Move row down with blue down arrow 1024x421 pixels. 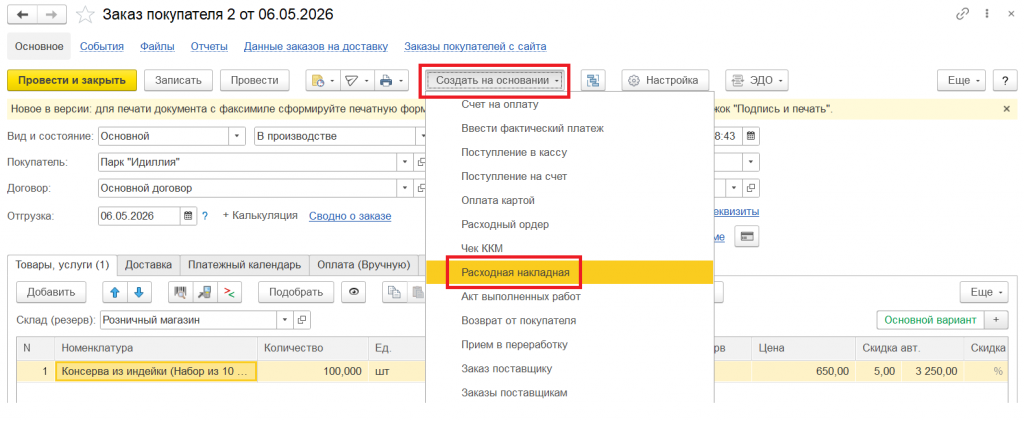pos(138,292)
